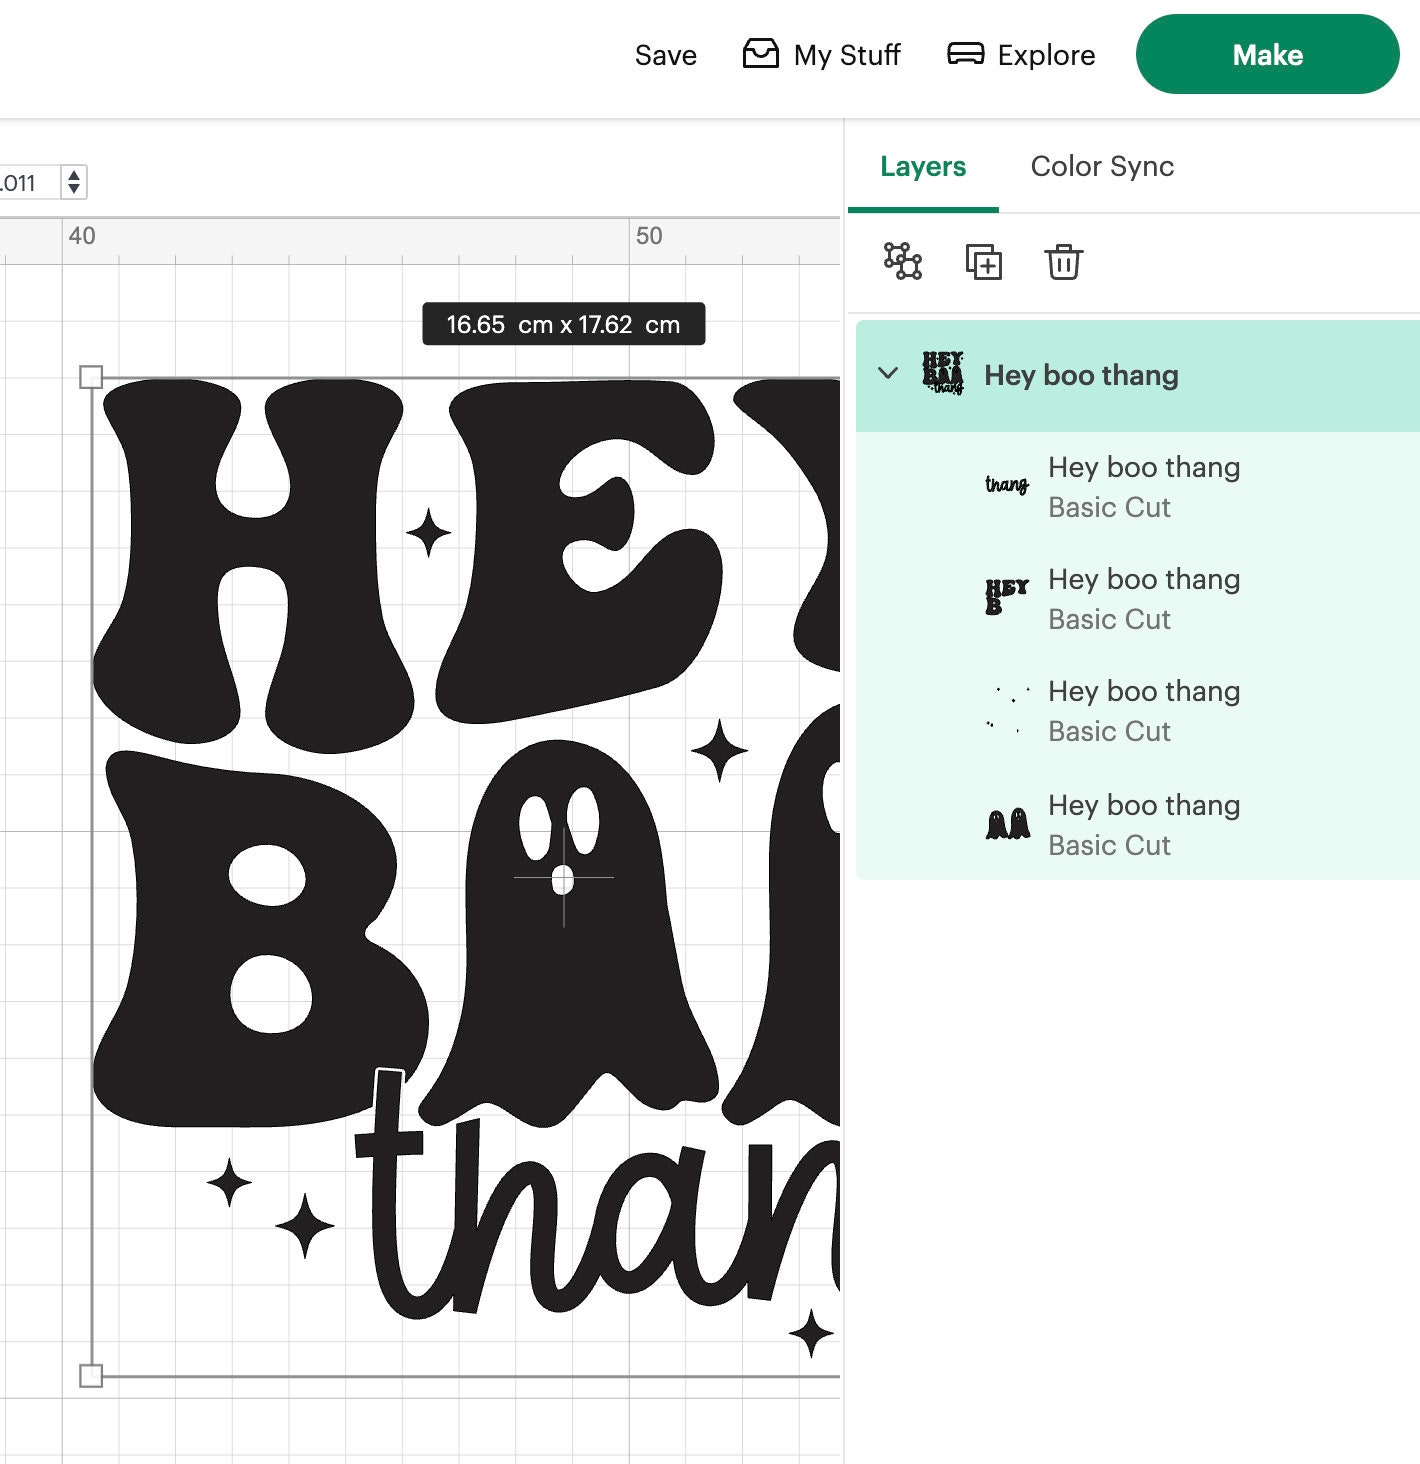Click the Hey boo thang group thumbnail
Viewport: 1420px width, 1464px height.
[x=944, y=374]
